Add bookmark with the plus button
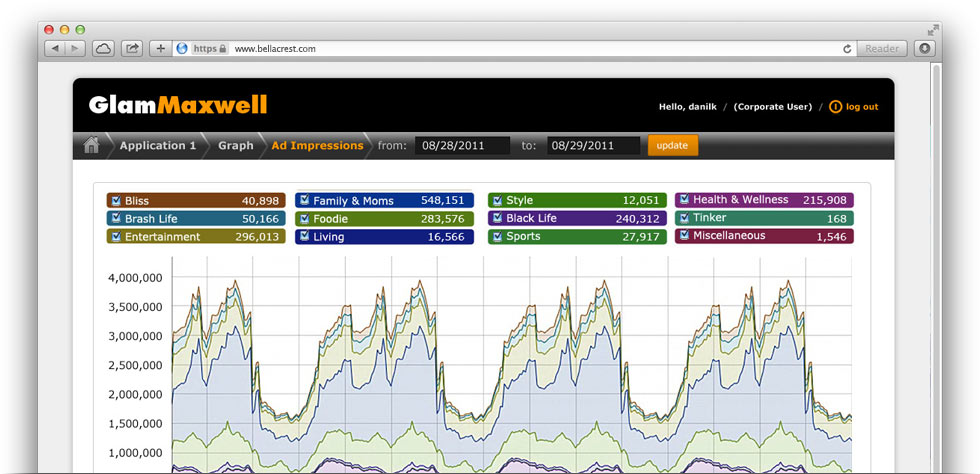 coord(161,48)
